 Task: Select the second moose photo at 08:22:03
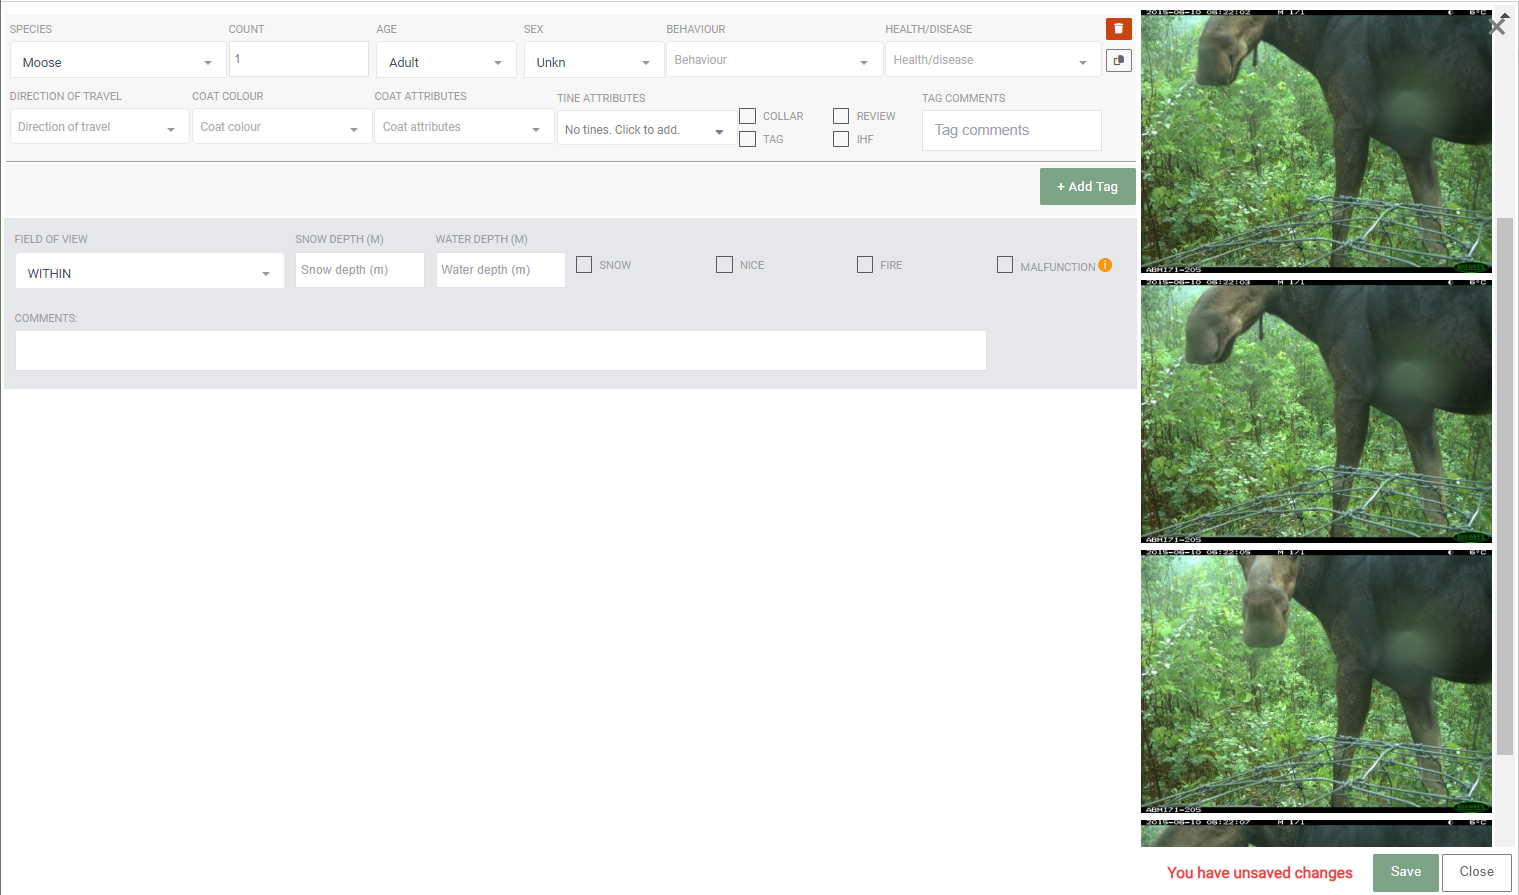(1316, 411)
